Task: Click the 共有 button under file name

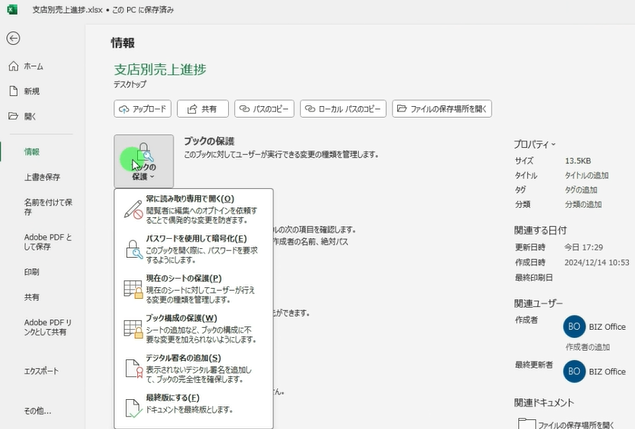Action: (x=202, y=109)
